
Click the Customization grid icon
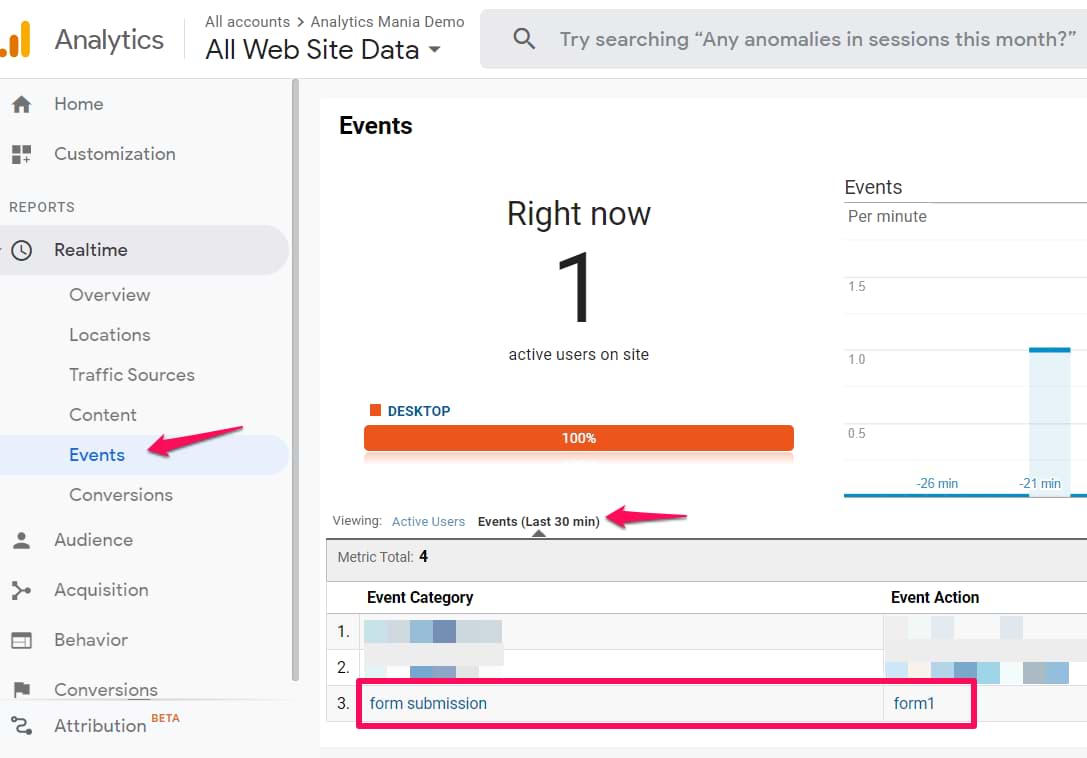21,154
